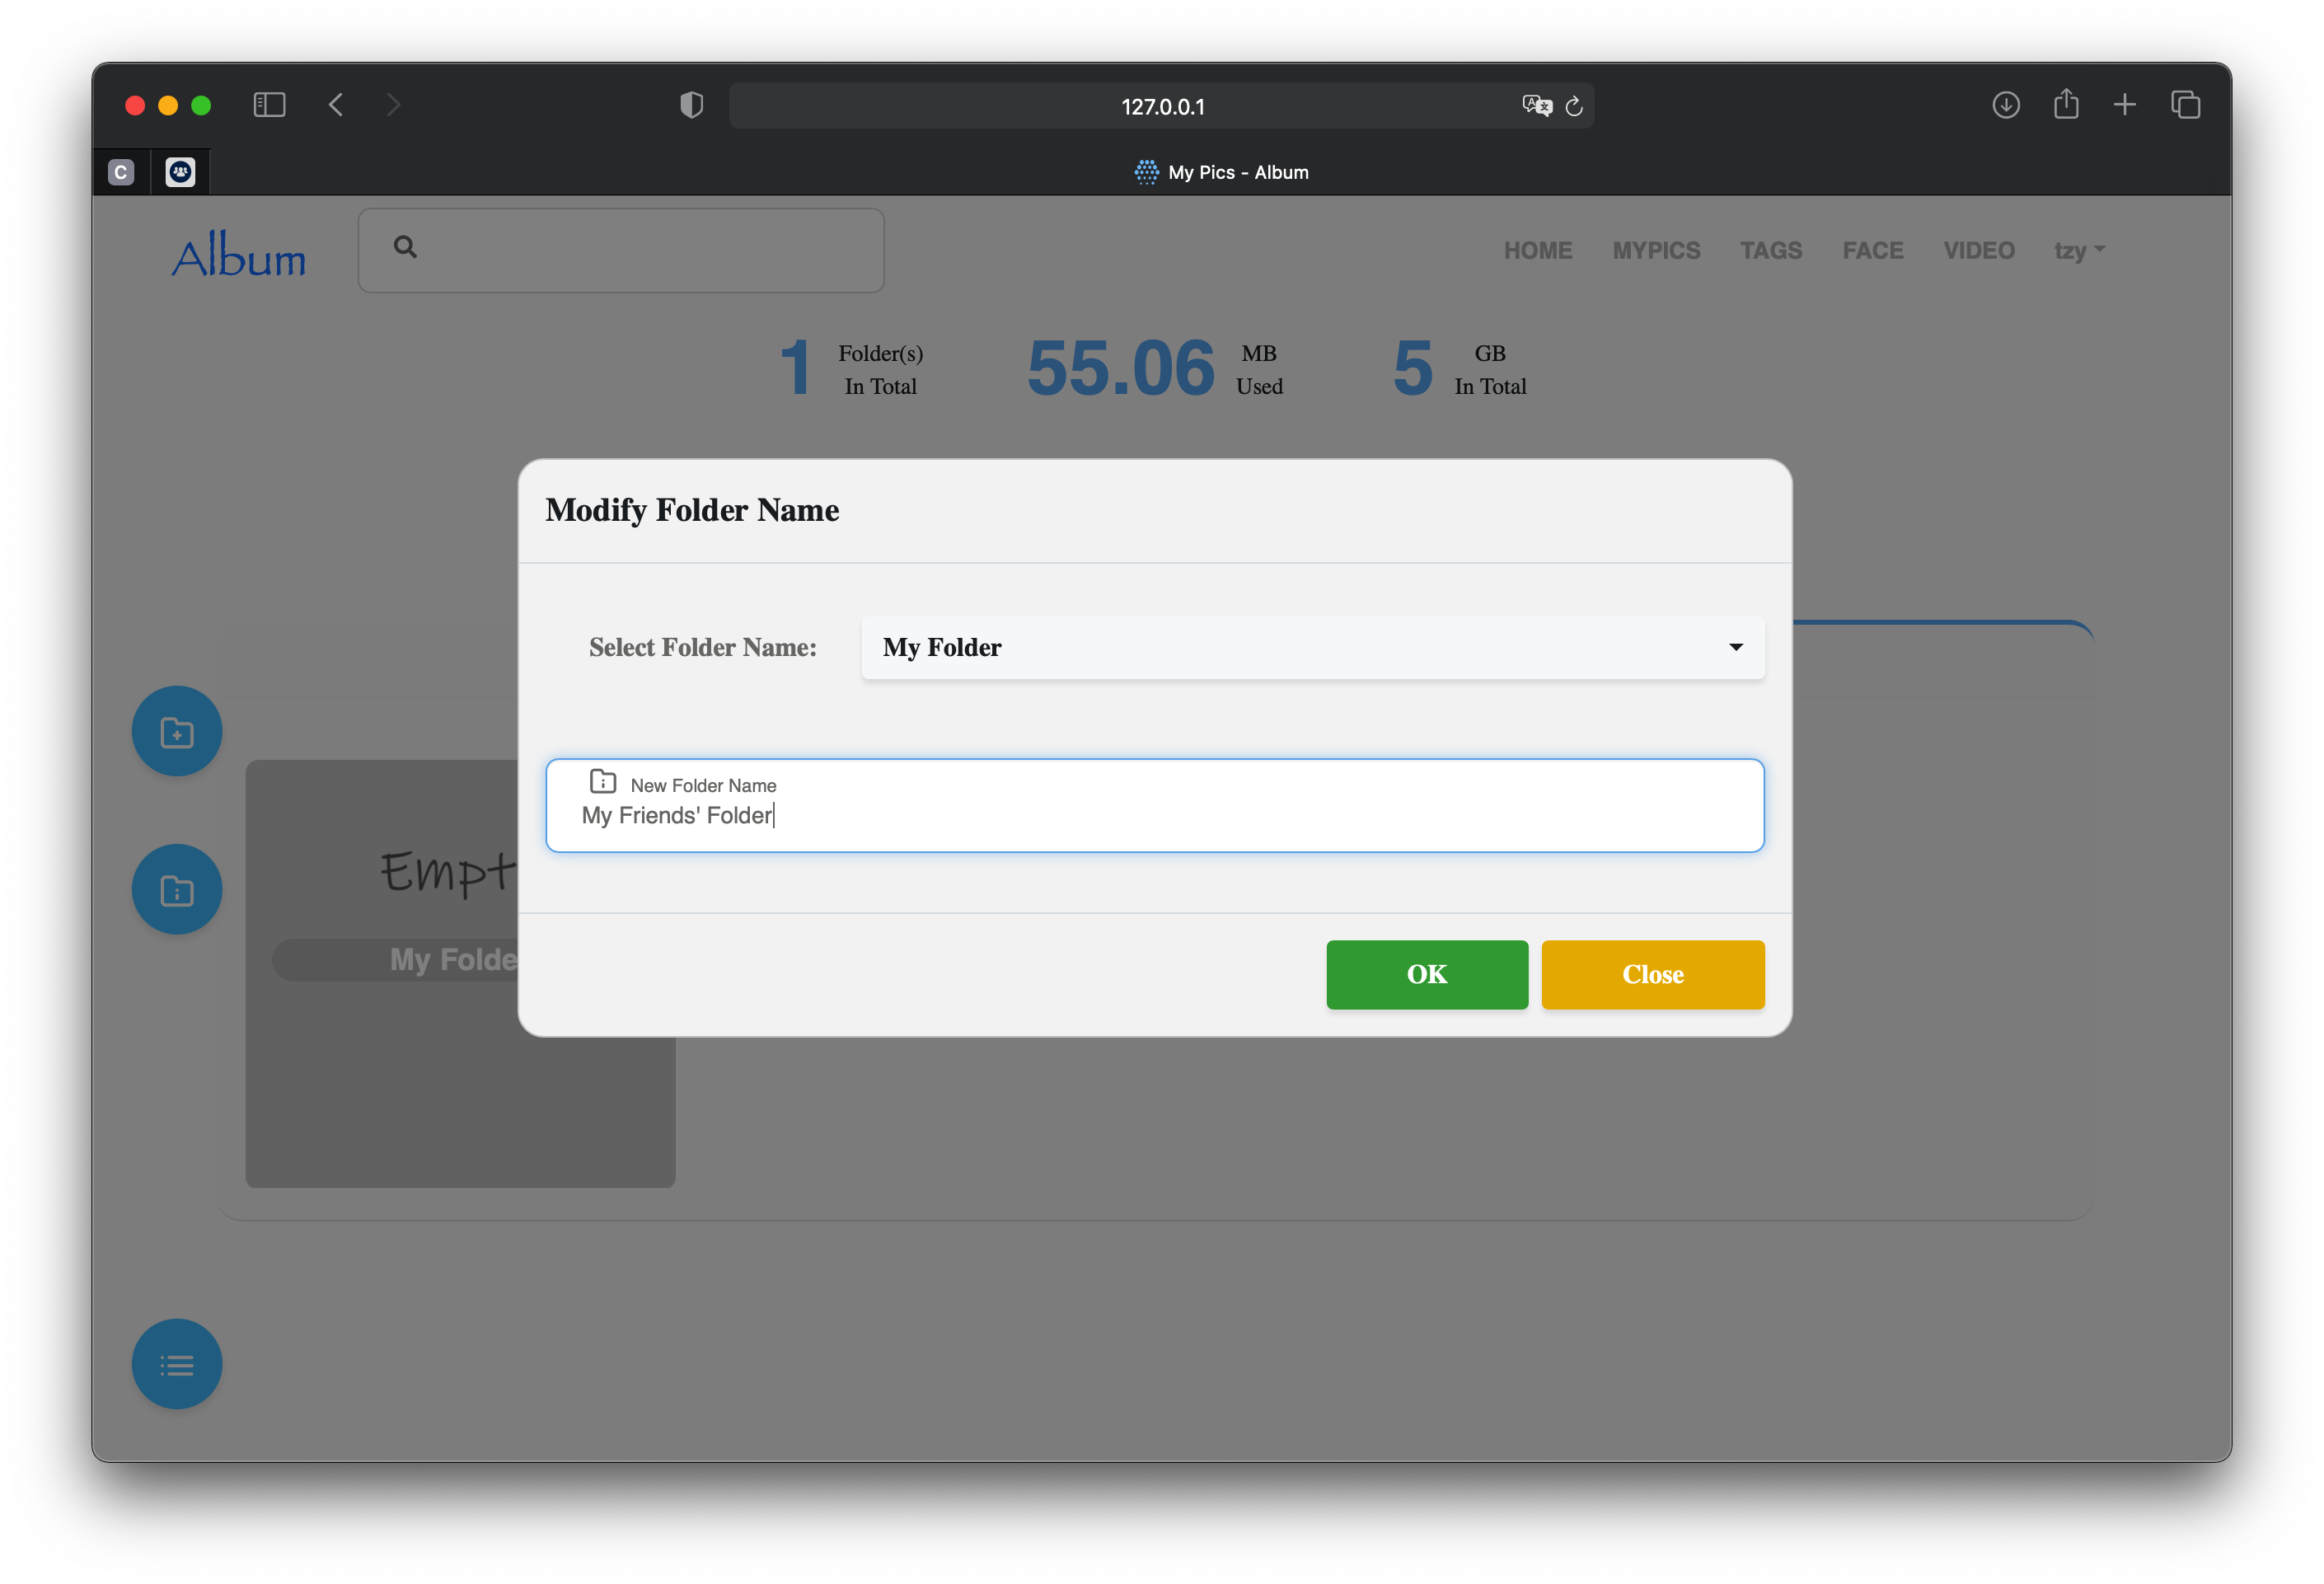The height and width of the screenshot is (1584, 2324).
Task: Switch to the pinned paw icon tab
Action: pyautogui.click(x=180, y=172)
